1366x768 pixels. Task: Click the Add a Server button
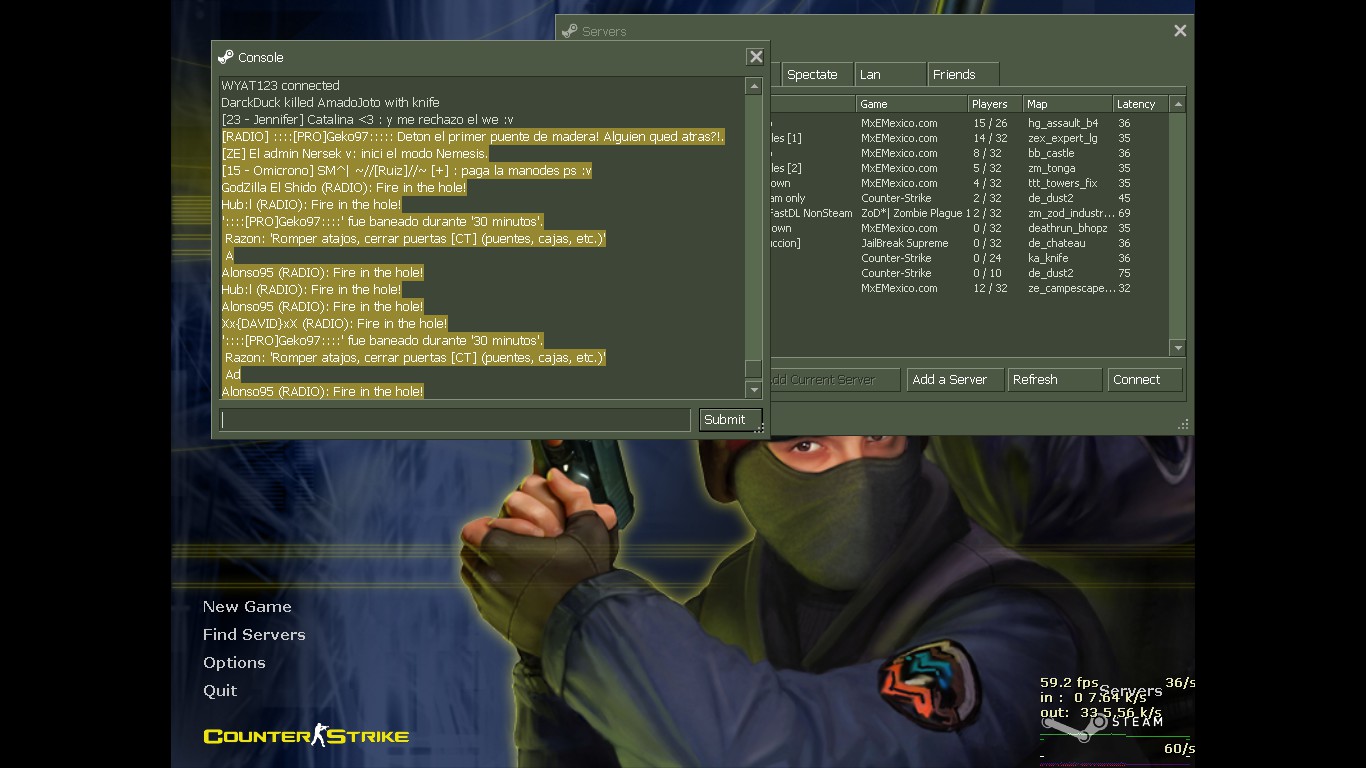(x=955, y=380)
